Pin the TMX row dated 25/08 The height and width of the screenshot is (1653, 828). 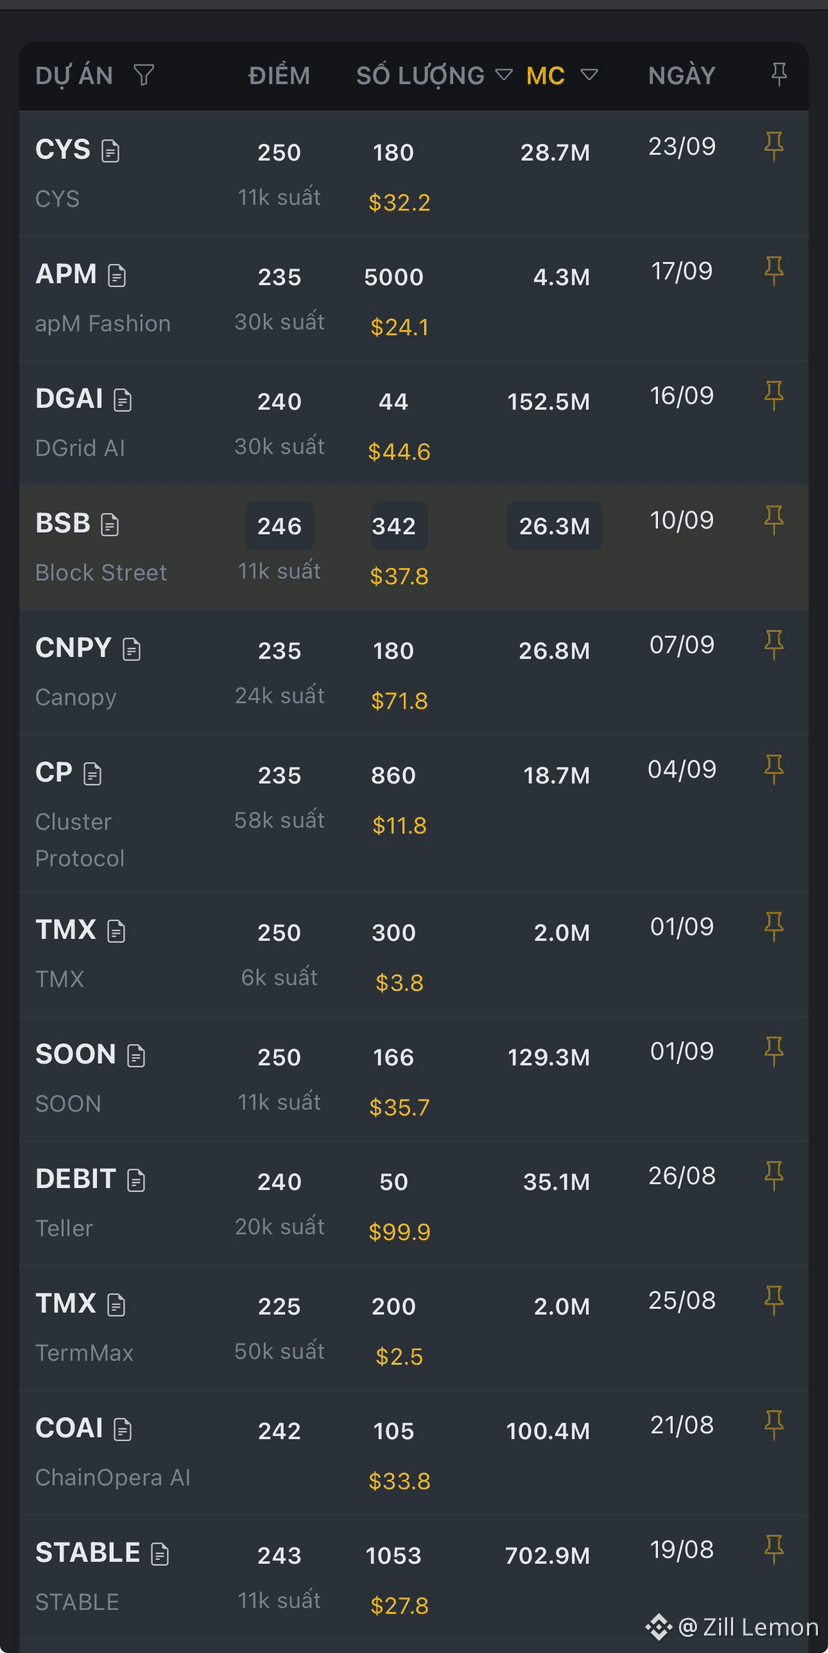point(774,1300)
